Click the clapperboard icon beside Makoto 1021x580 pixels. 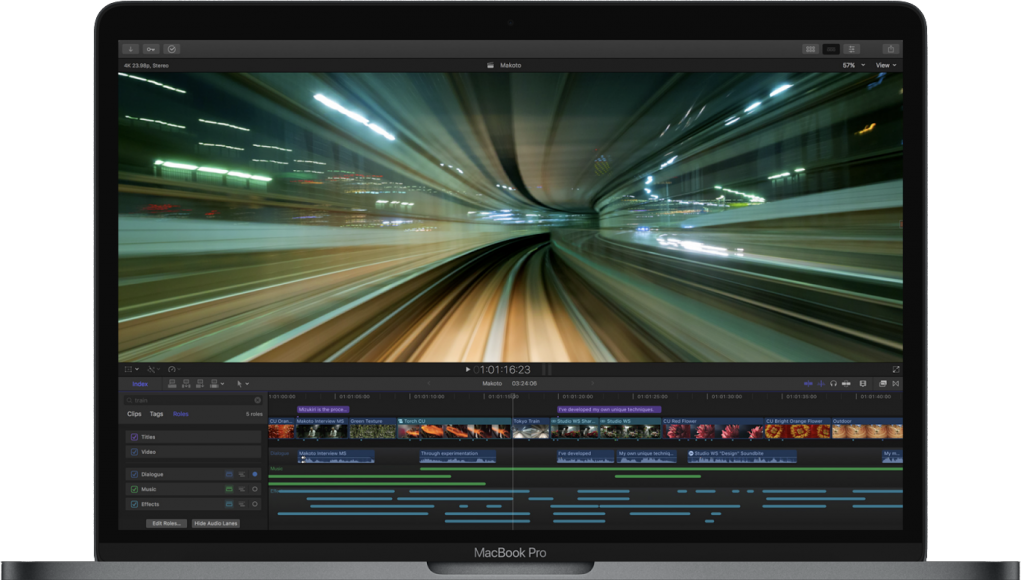coord(490,65)
